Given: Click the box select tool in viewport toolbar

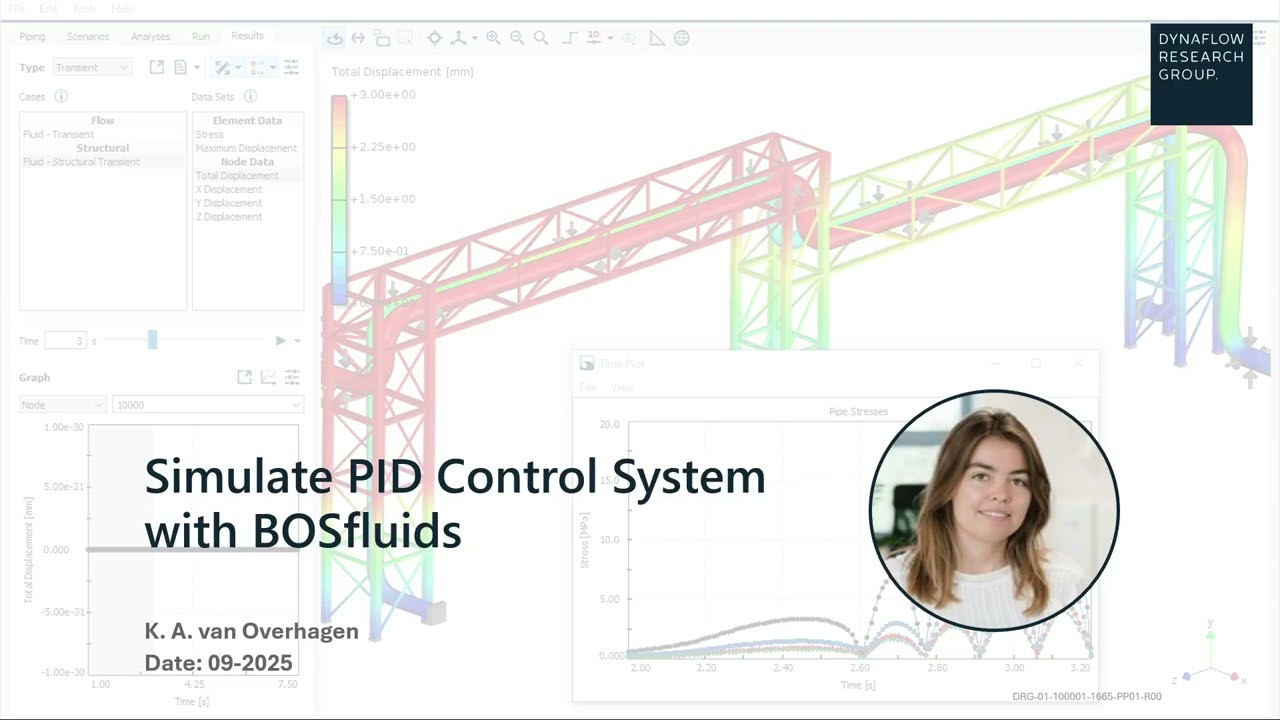Looking at the screenshot, I should (382, 38).
